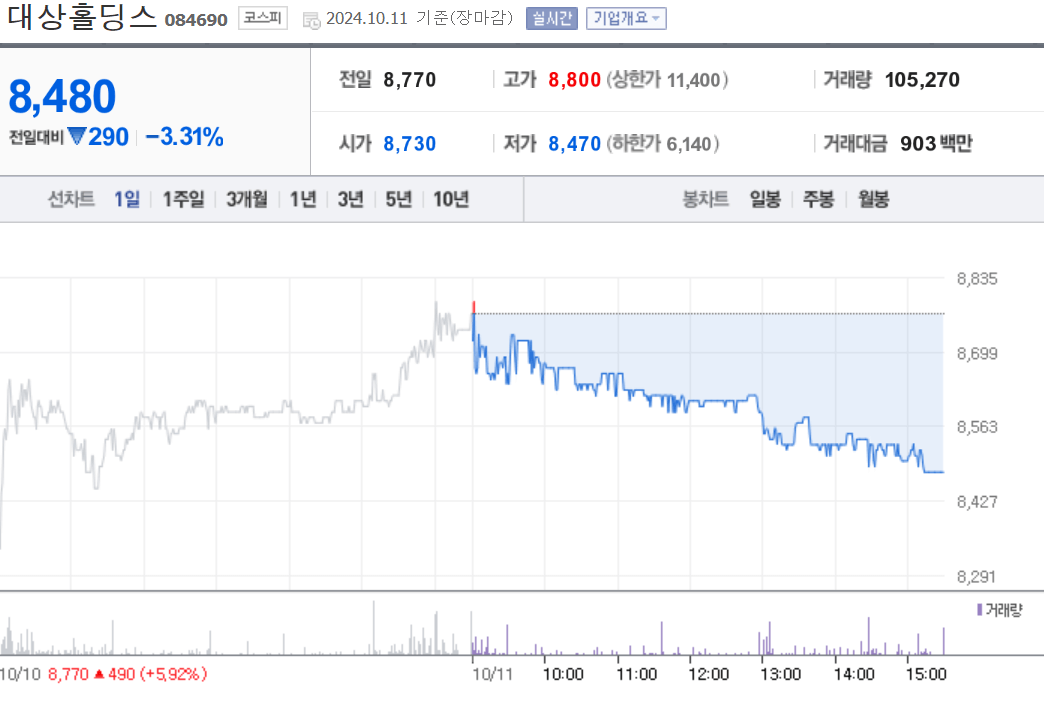Click the 2024.10.11 기준(장마감) date text
Viewport: 1044px width, 710px height.
pos(419,19)
